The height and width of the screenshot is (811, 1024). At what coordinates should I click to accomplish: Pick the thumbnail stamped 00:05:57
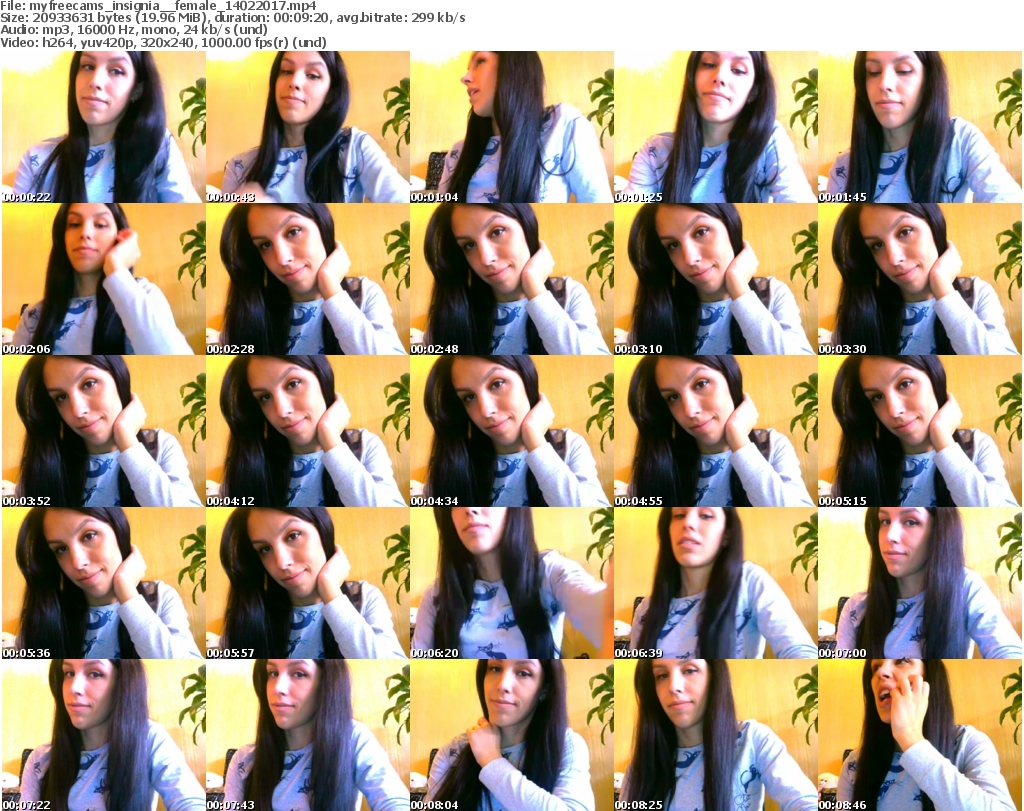pyautogui.click(x=308, y=582)
